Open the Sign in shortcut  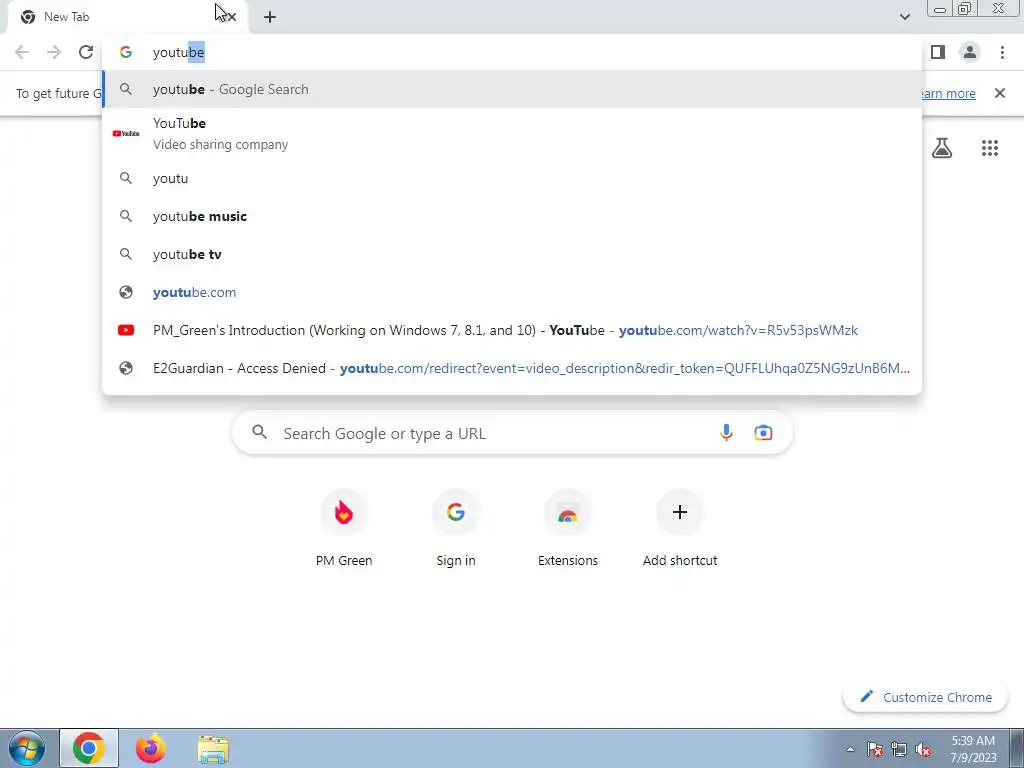[x=456, y=529]
